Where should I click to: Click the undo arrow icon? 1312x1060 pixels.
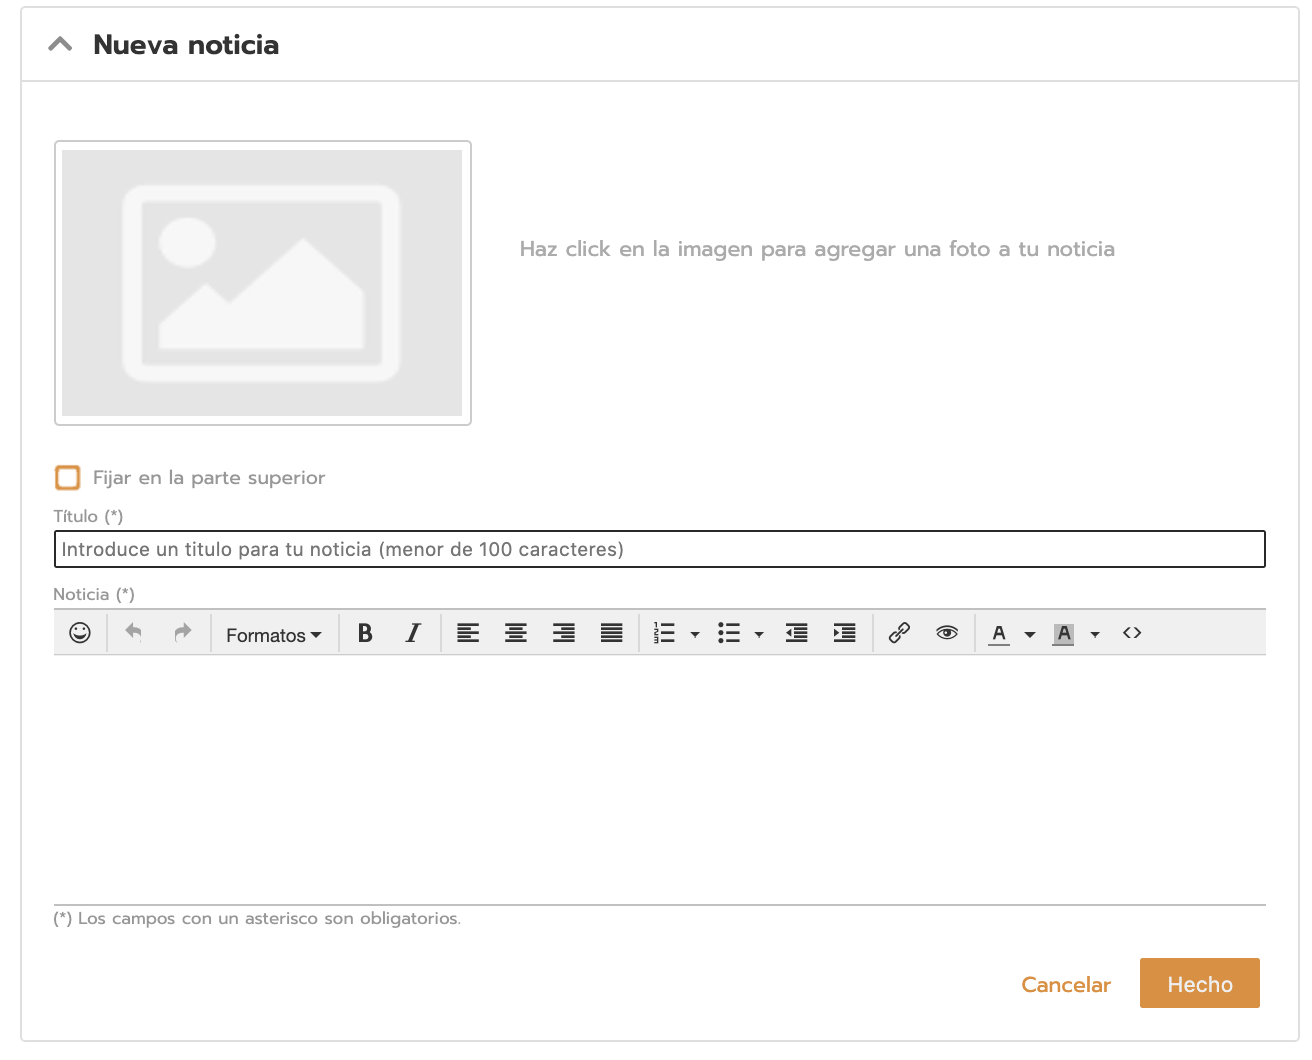pyautogui.click(x=133, y=633)
